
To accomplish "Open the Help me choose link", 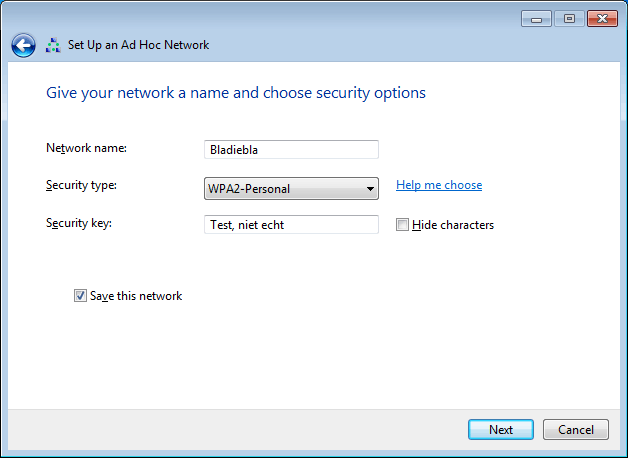I will 439,185.
